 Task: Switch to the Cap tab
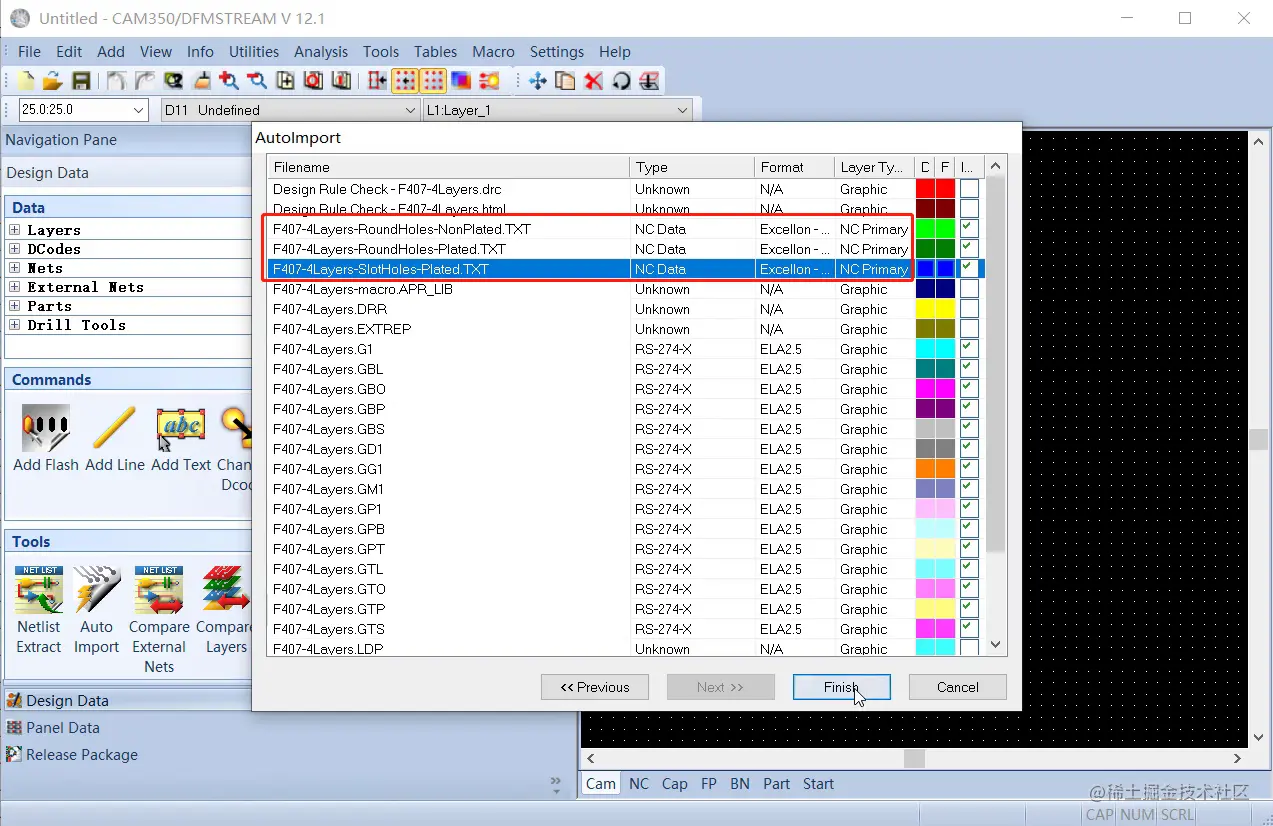click(675, 784)
